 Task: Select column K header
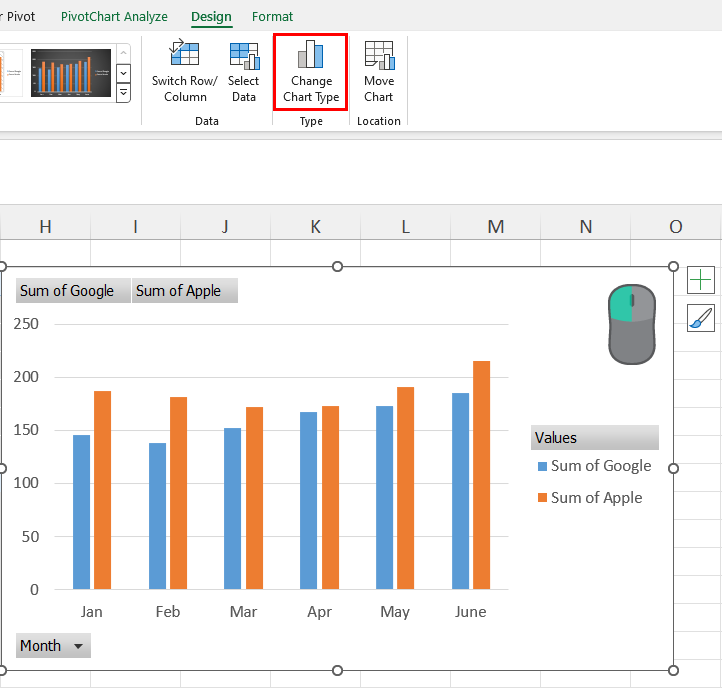click(315, 227)
